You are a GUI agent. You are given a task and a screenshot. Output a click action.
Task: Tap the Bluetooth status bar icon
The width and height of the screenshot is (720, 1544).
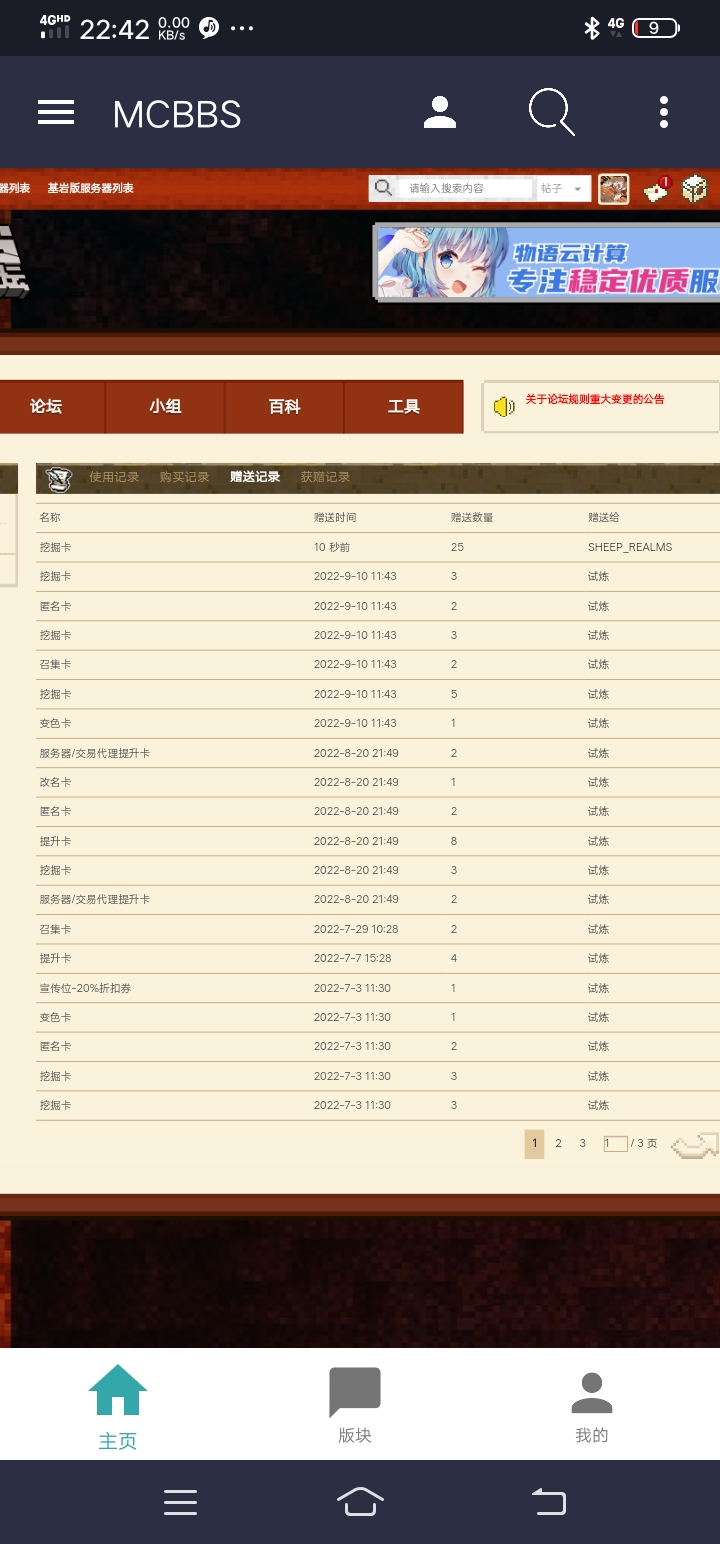[591, 28]
